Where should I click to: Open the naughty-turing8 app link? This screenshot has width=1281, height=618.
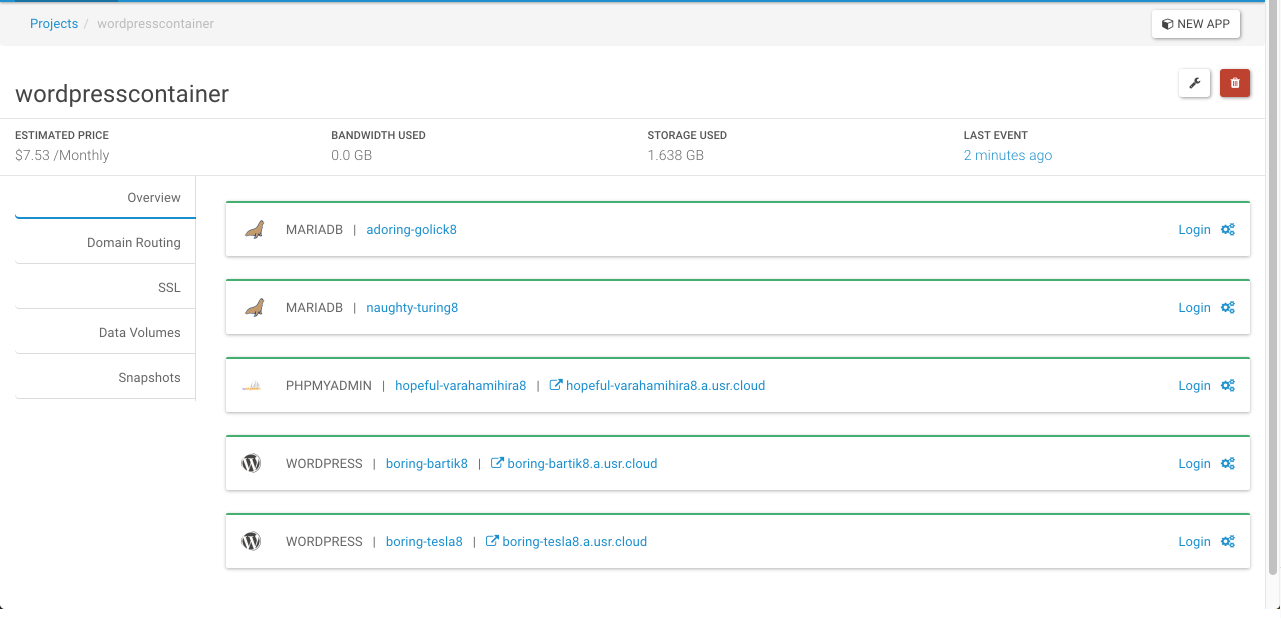412,307
